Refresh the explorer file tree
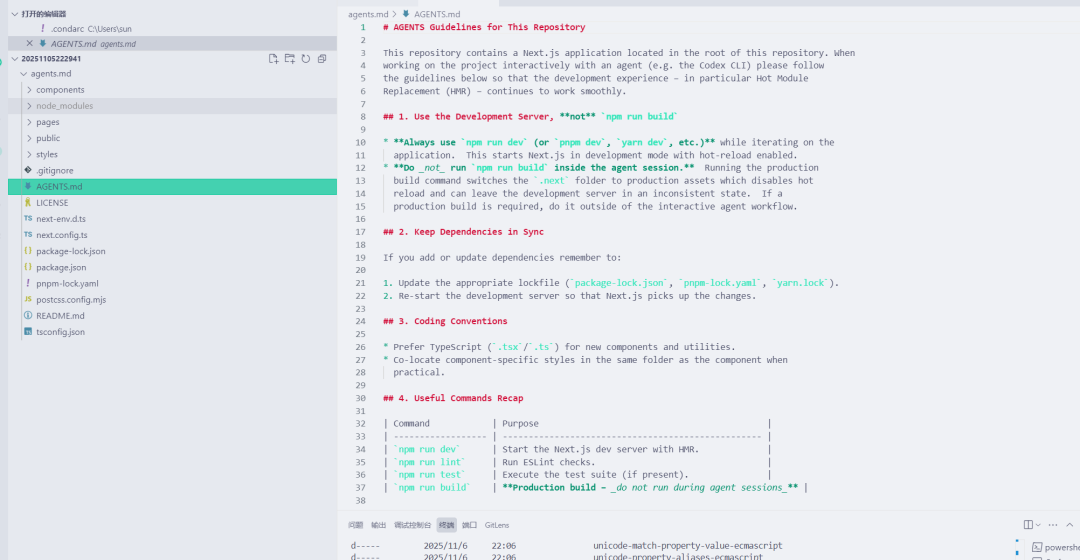 click(306, 59)
